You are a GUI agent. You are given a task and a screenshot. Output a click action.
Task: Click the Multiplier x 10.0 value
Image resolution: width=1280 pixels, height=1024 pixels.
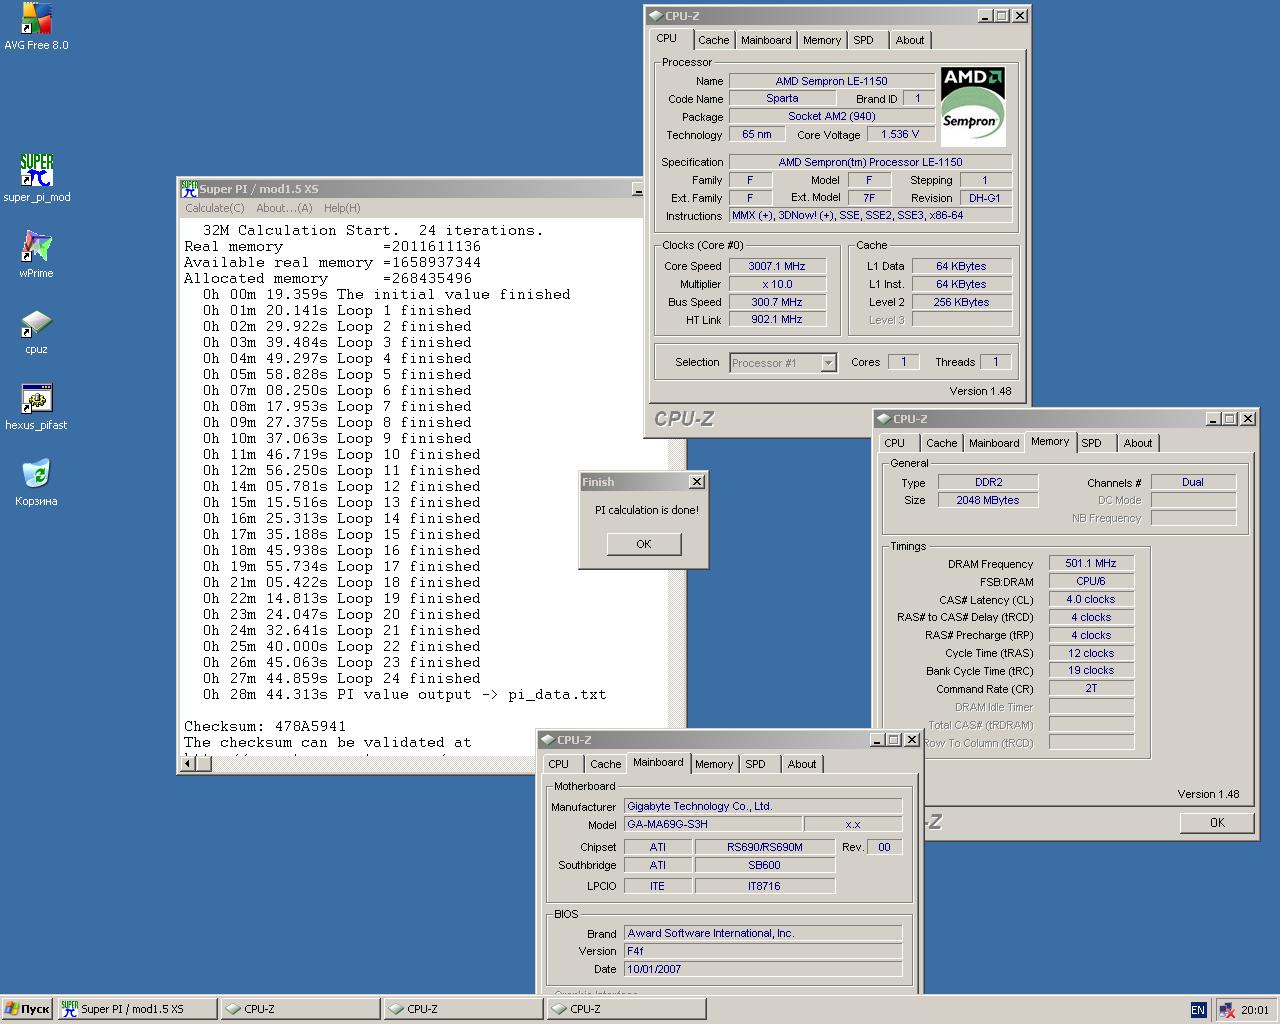pos(777,284)
